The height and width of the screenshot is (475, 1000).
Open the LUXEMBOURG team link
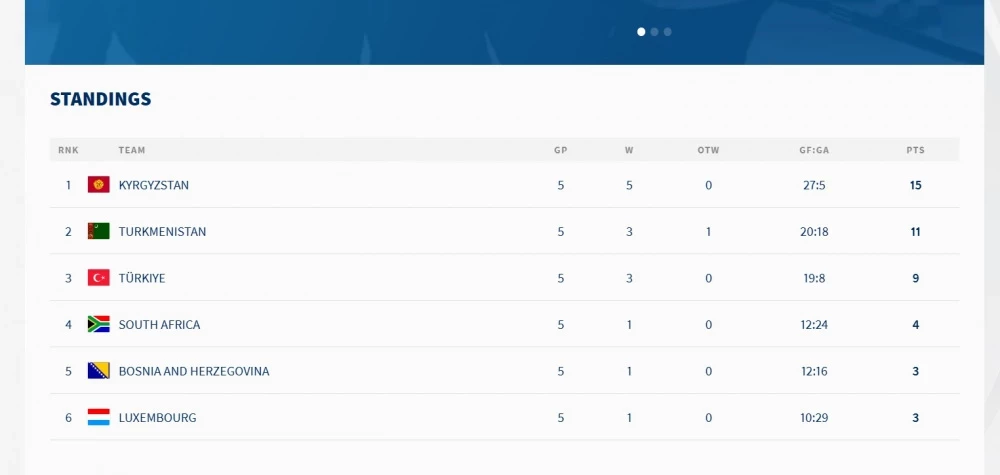coord(158,418)
